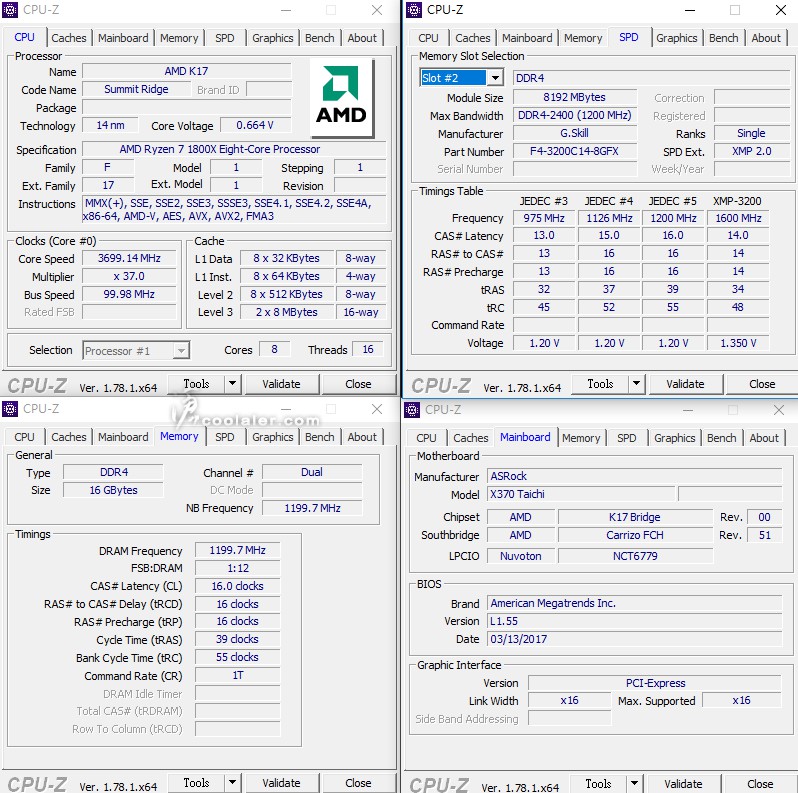Click Close button in the Mainboard window
Viewport: 798px width, 793px height.
760,784
